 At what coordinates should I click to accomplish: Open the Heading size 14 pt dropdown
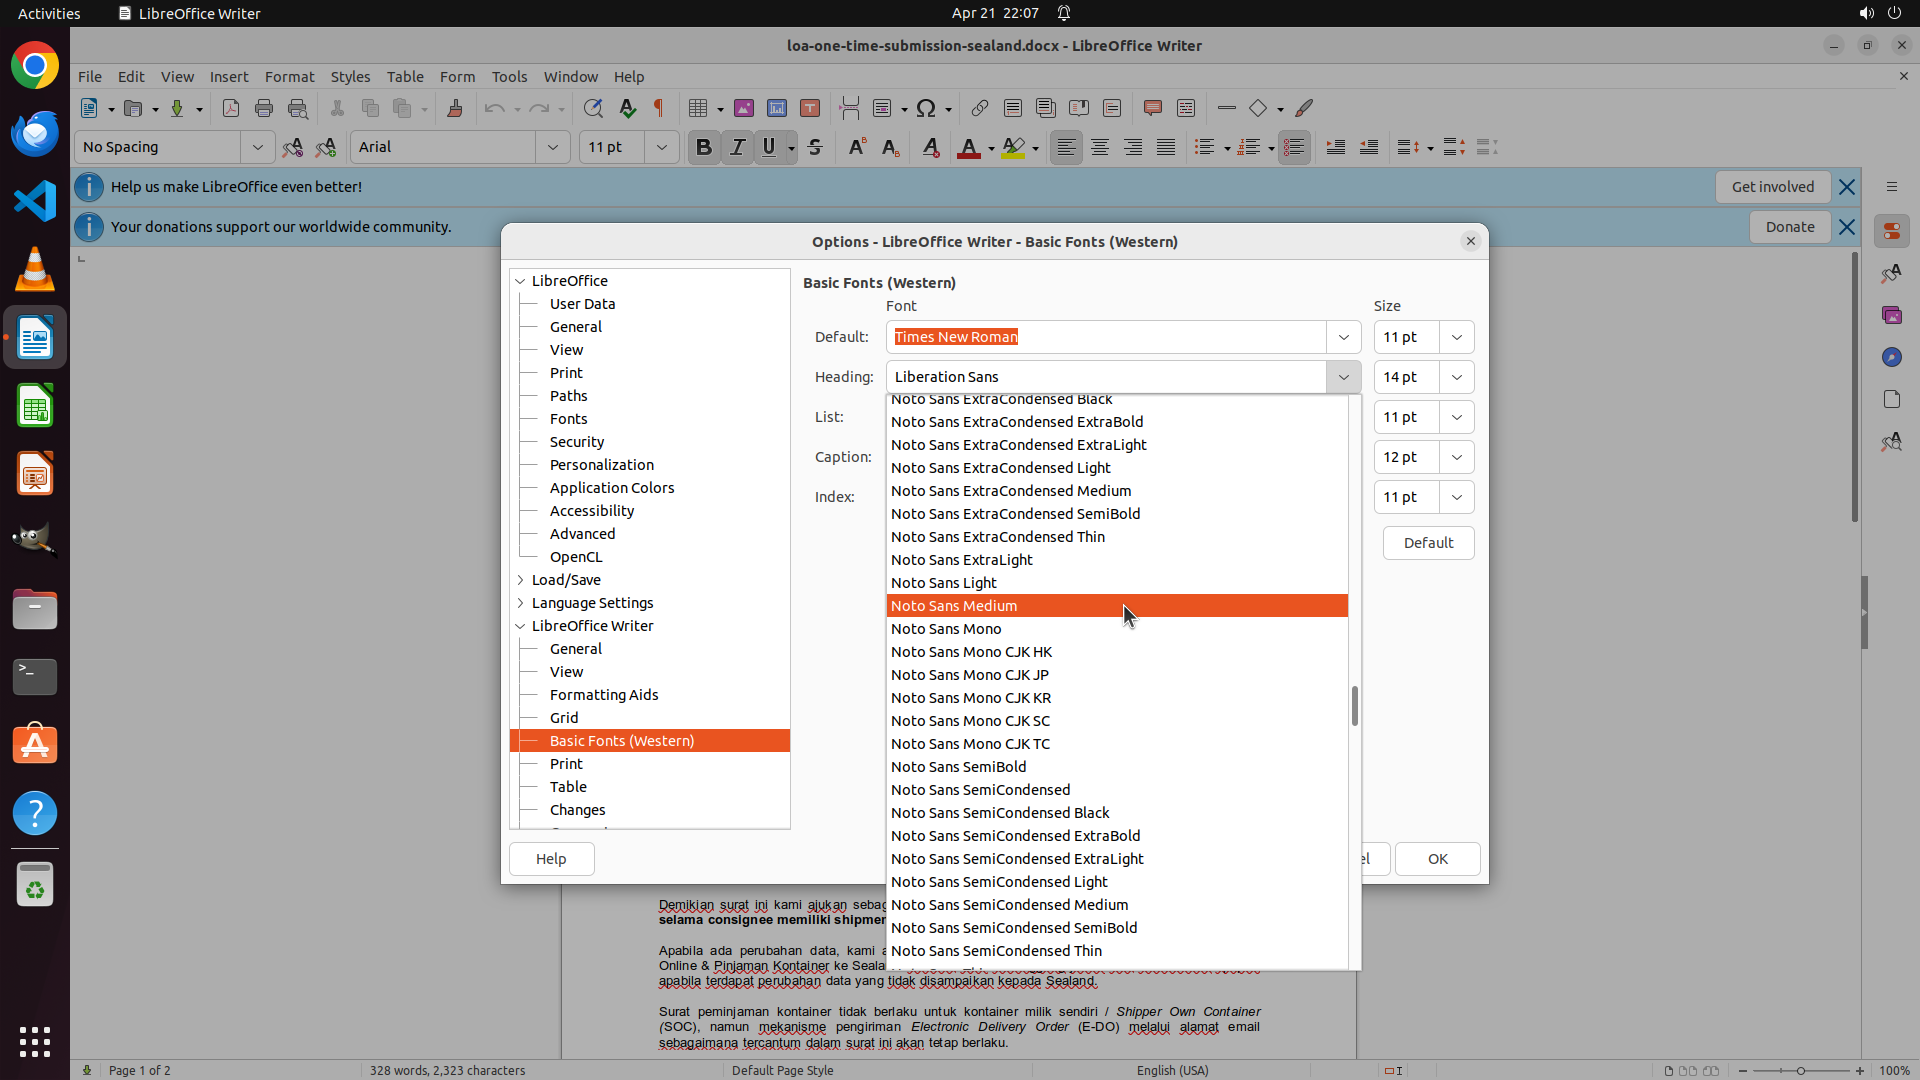point(1456,377)
